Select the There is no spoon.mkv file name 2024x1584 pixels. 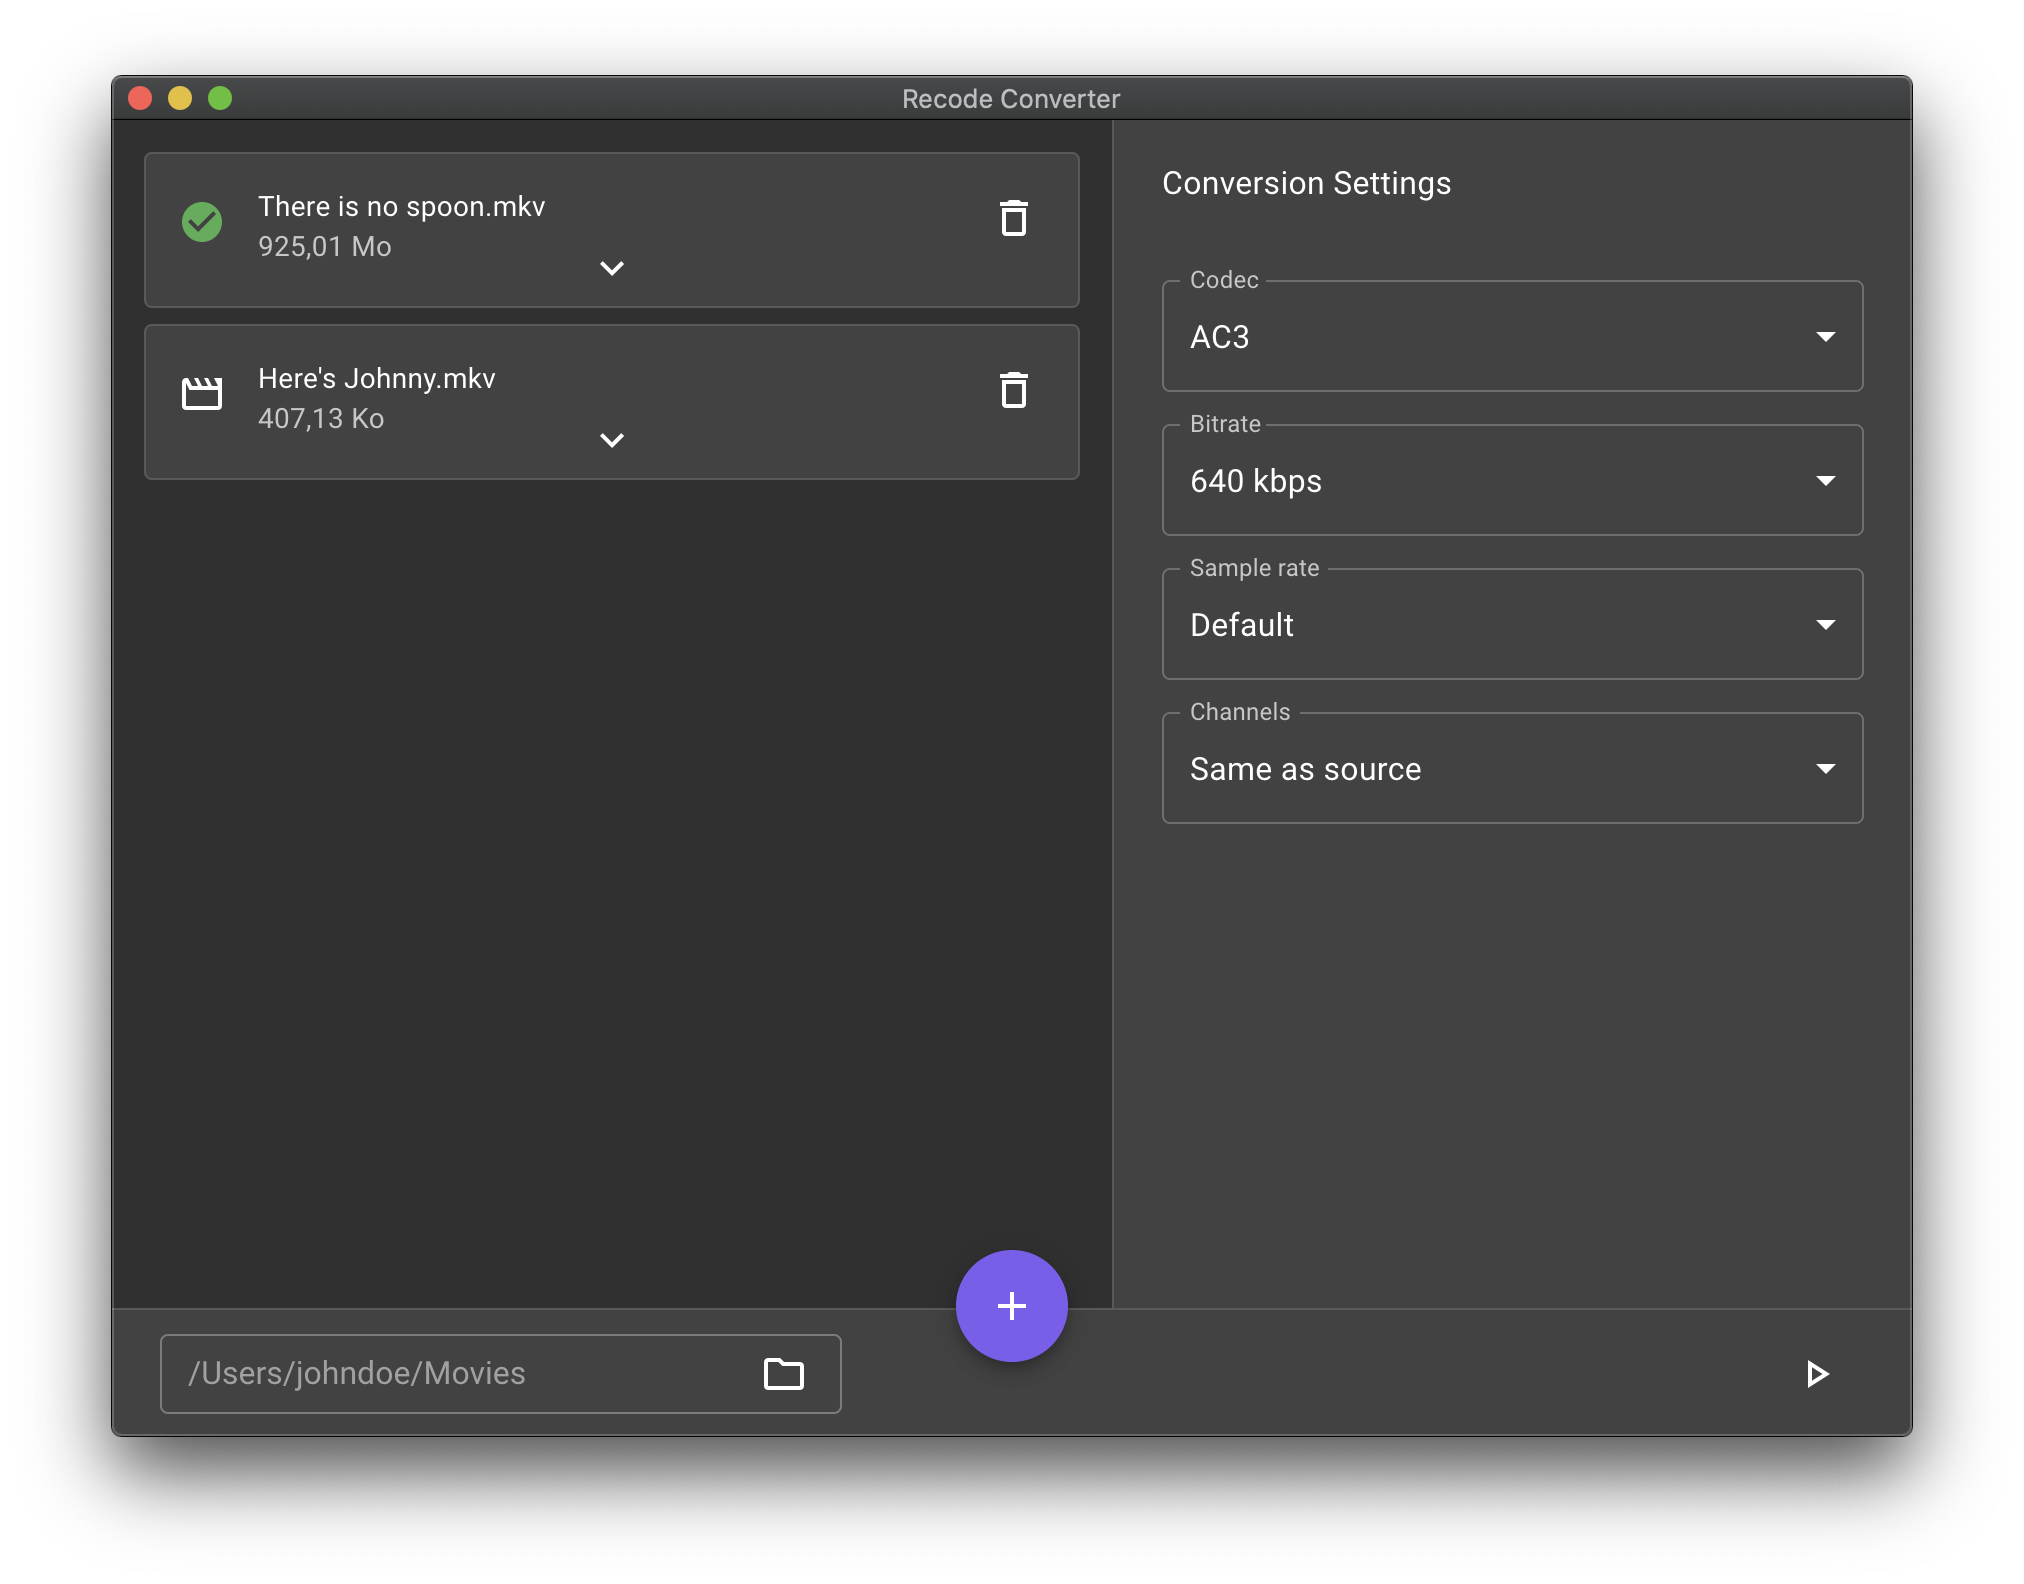click(x=401, y=207)
